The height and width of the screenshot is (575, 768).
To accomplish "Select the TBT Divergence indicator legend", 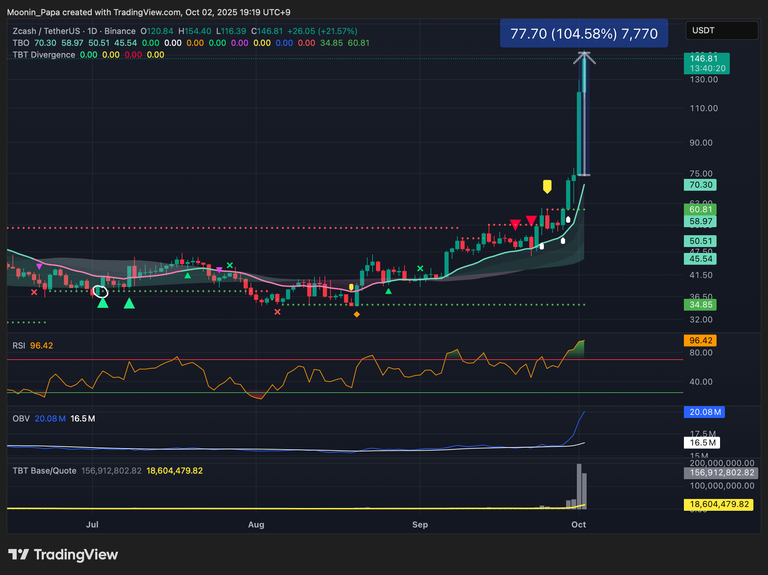I will (x=40, y=54).
